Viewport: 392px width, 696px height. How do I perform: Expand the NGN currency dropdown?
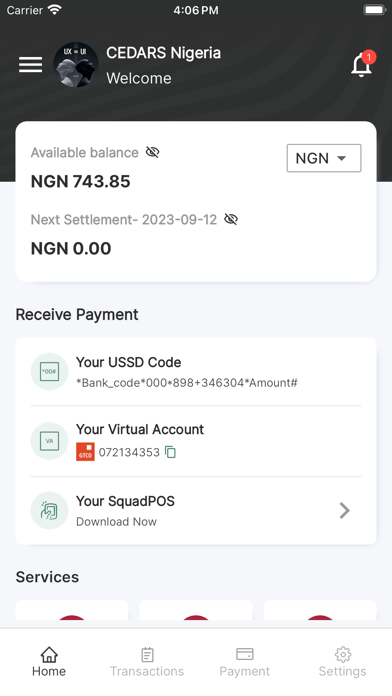click(x=324, y=158)
